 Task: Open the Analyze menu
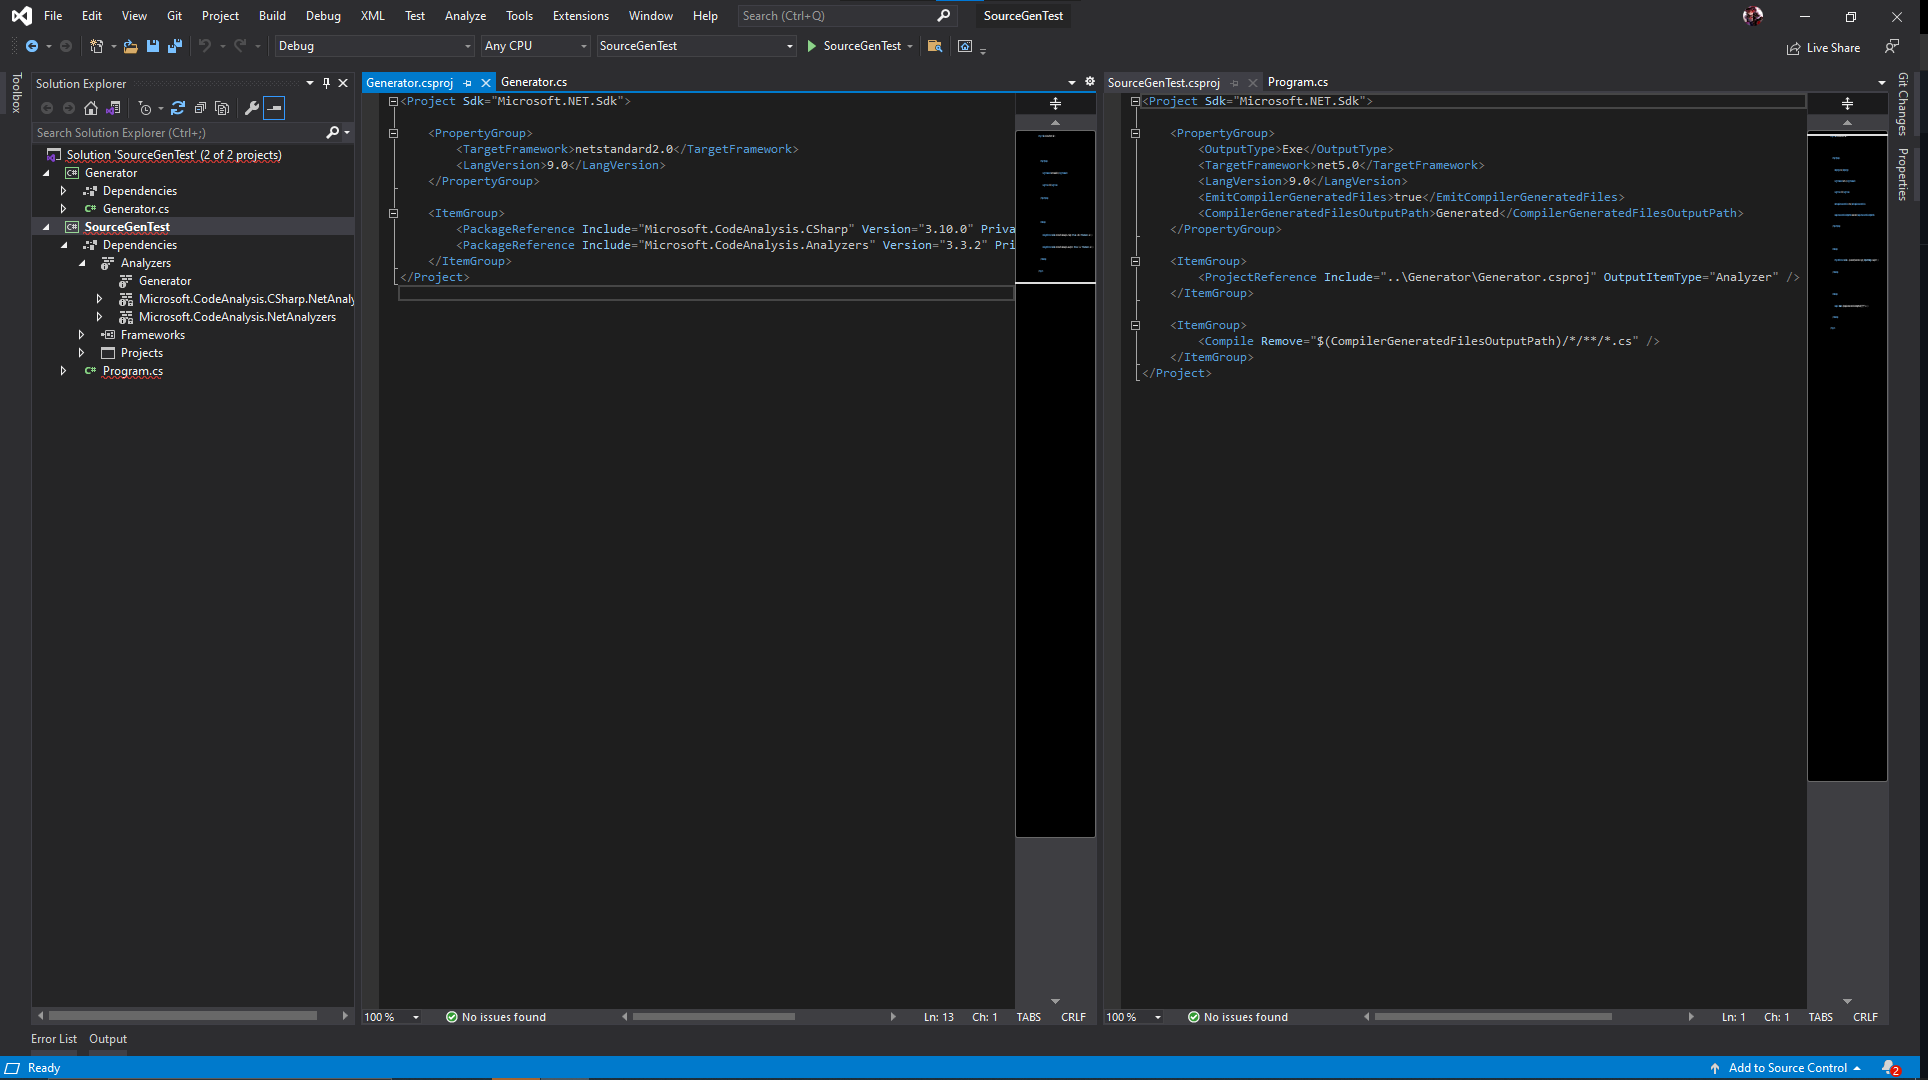click(465, 16)
